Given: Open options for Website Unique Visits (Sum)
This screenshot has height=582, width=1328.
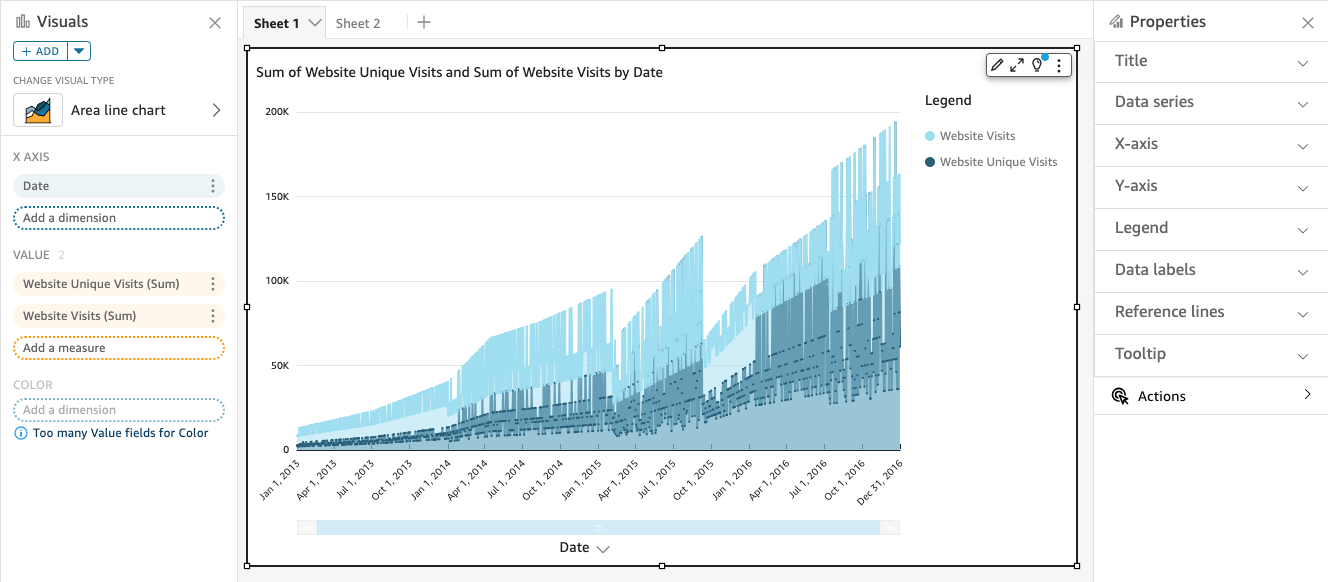Looking at the screenshot, I should [x=212, y=284].
